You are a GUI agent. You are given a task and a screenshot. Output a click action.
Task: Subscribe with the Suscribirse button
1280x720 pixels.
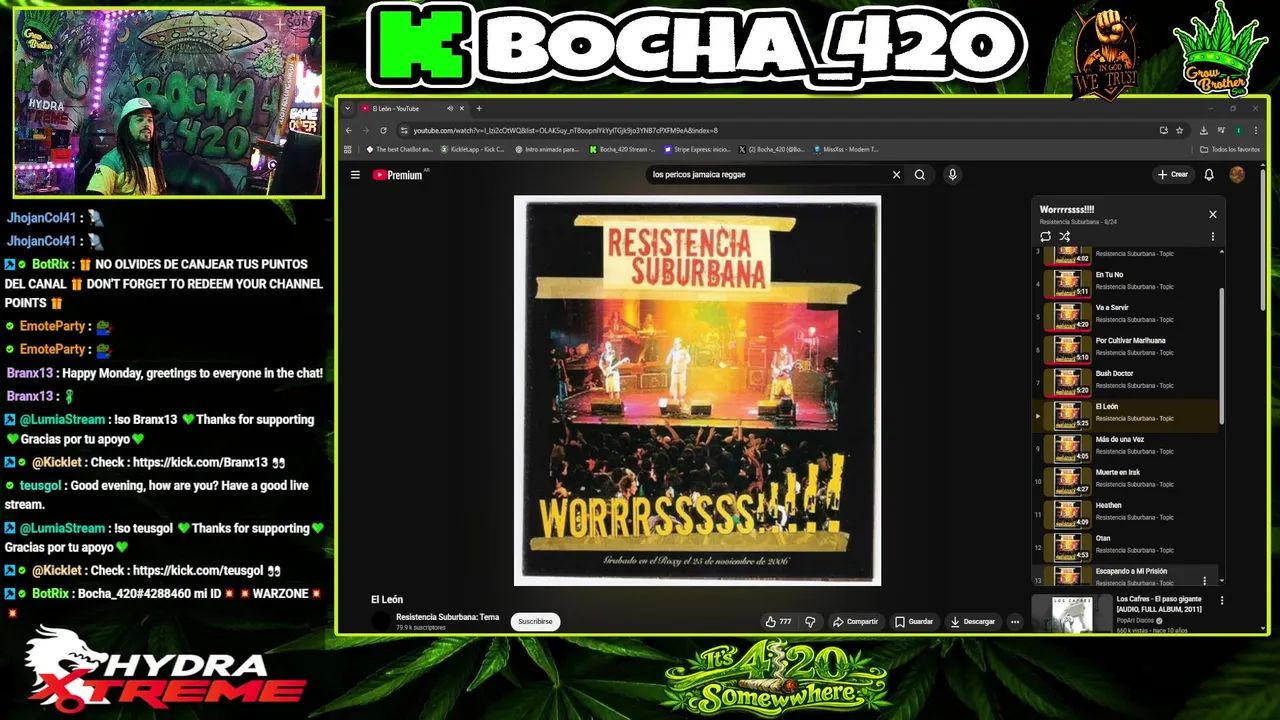click(x=535, y=621)
